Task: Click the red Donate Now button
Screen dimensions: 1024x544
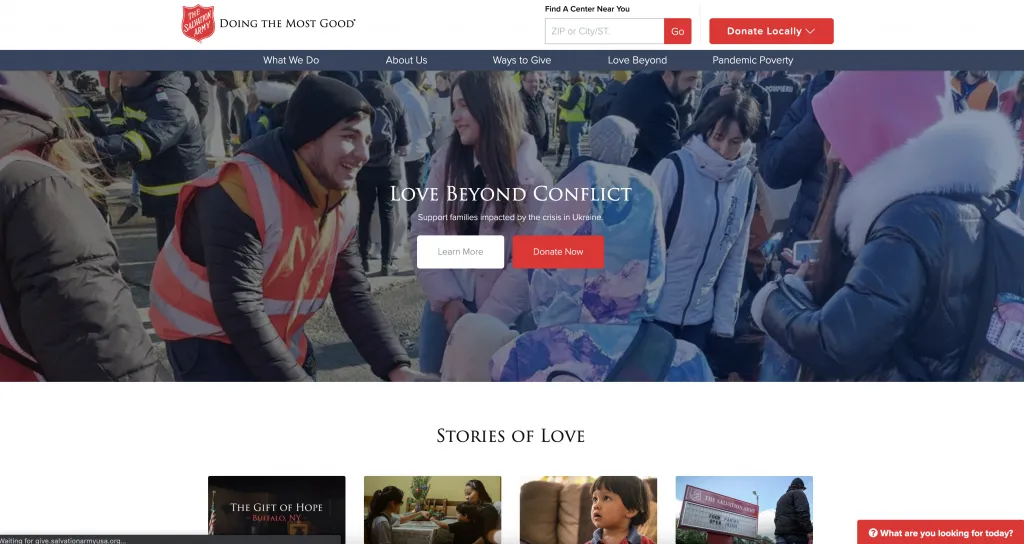Action: point(558,251)
